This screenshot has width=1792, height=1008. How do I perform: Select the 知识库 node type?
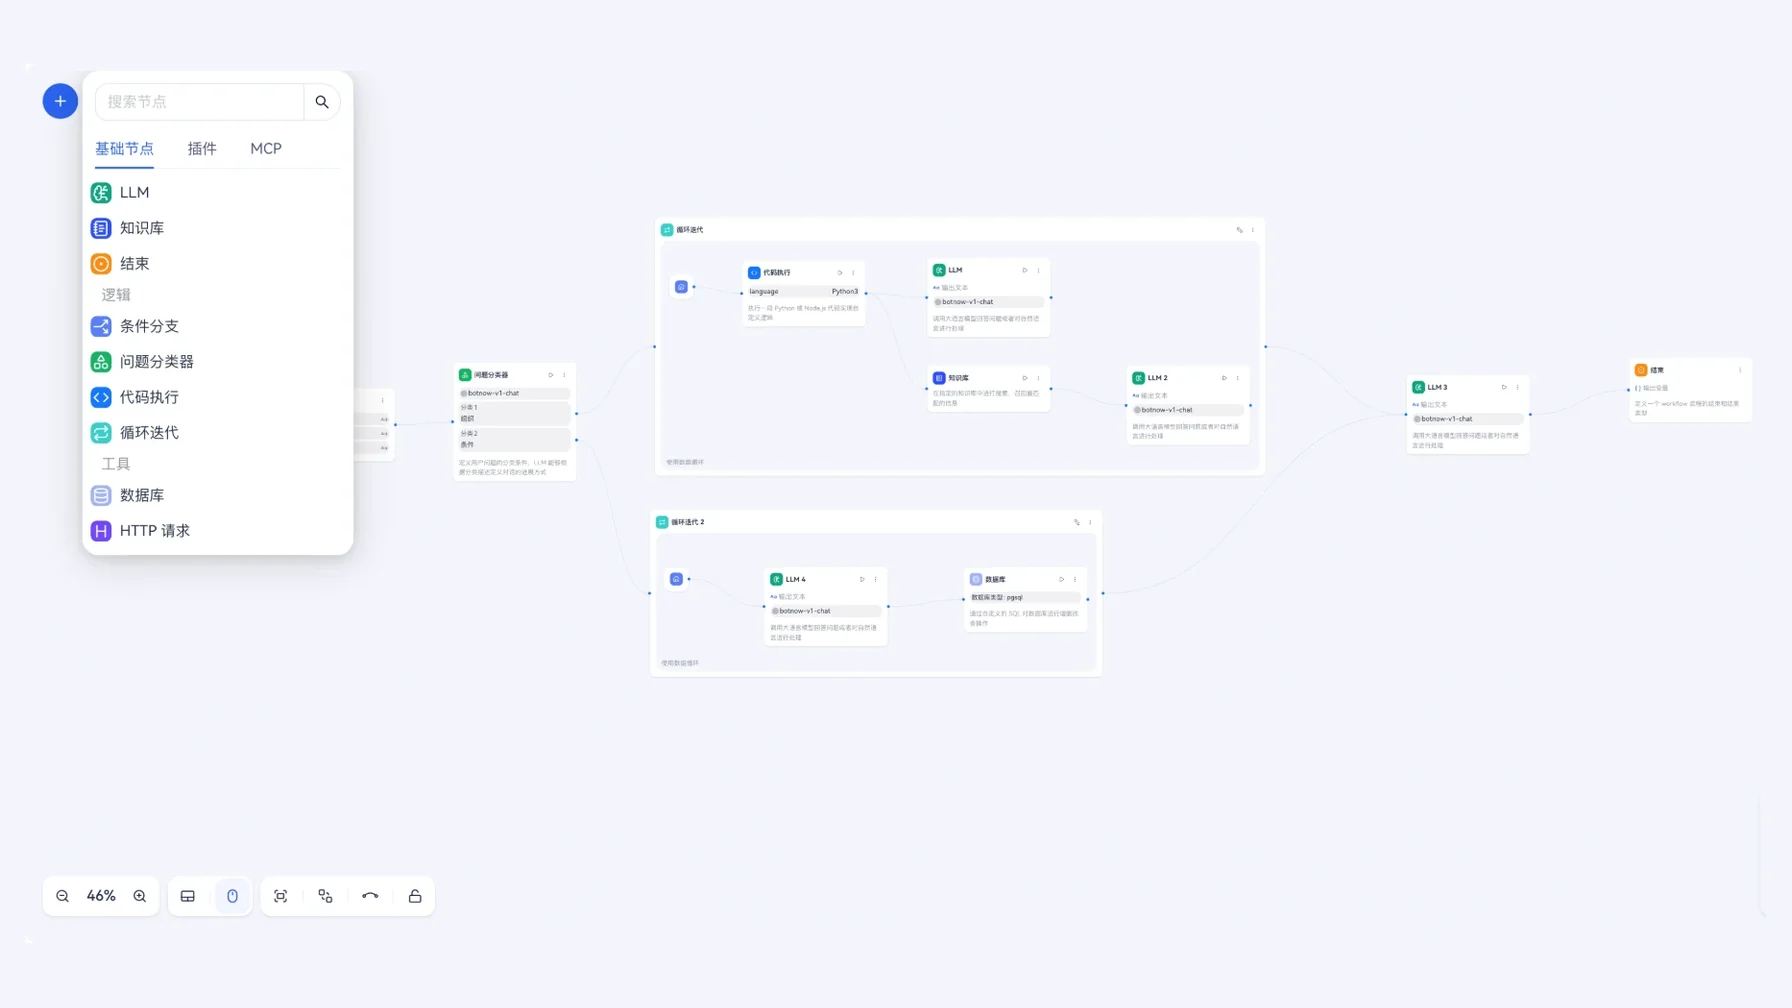point(217,228)
